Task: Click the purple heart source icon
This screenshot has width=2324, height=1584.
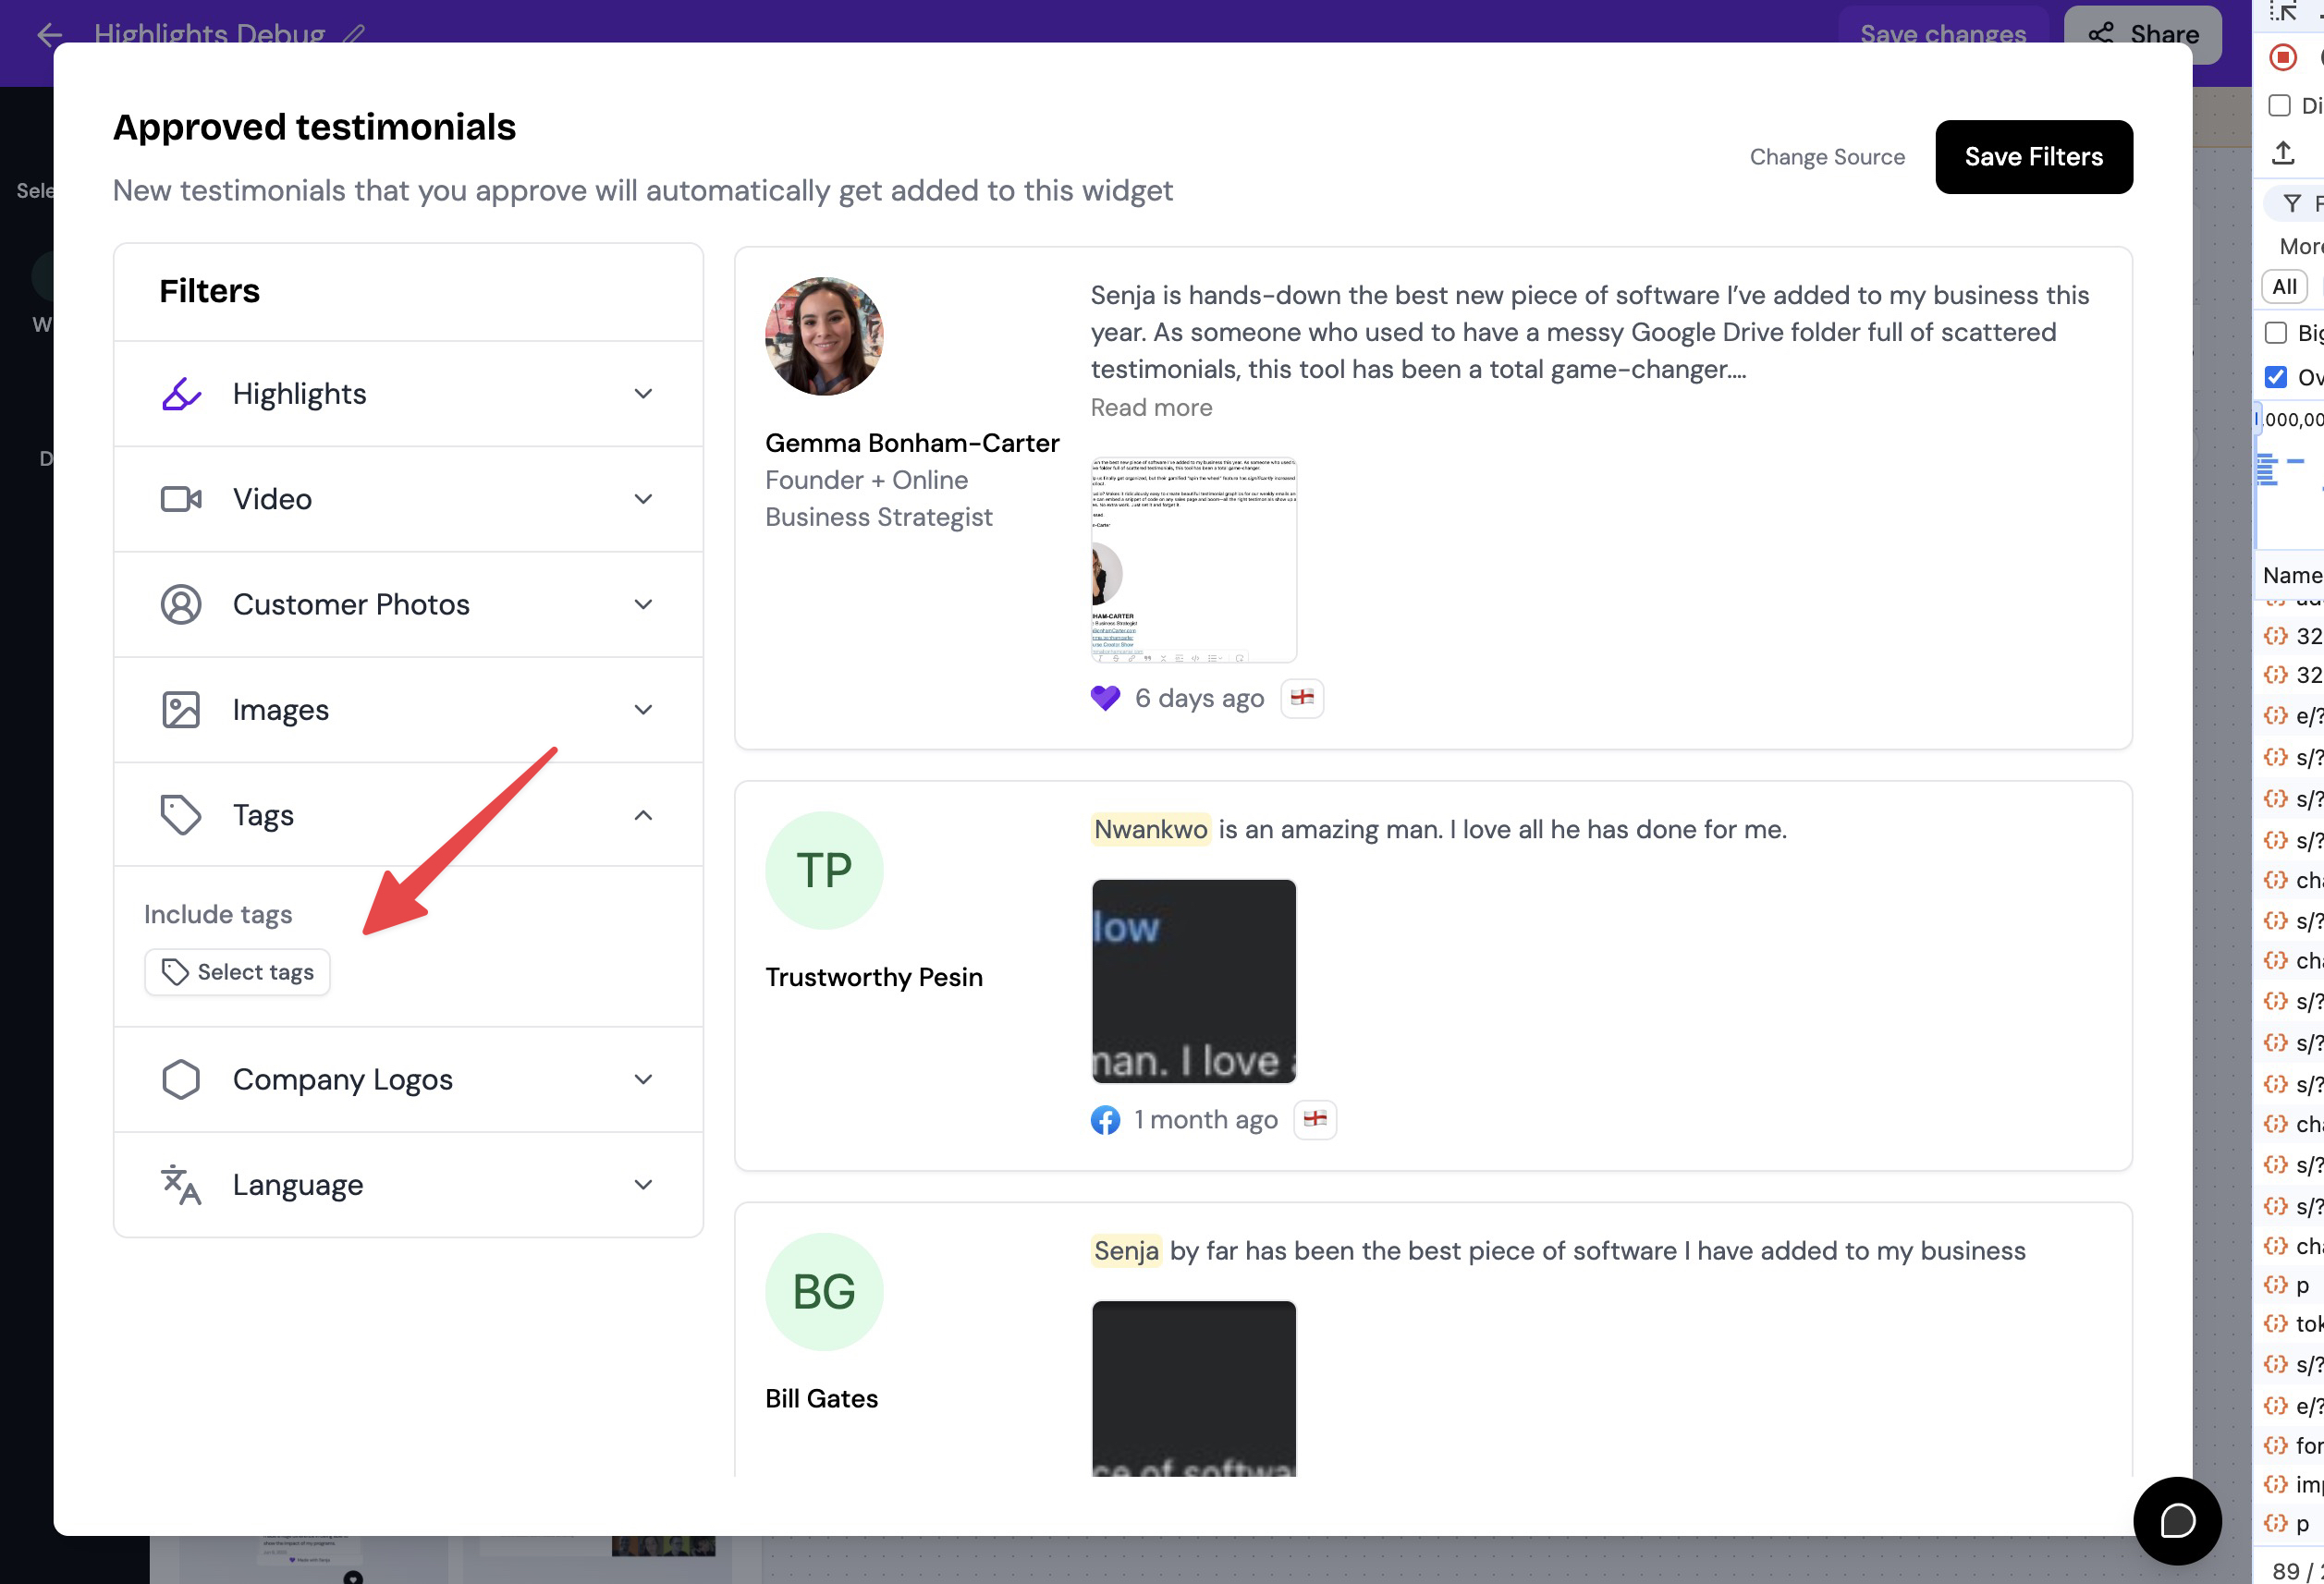Action: pyautogui.click(x=1105, y=698)
